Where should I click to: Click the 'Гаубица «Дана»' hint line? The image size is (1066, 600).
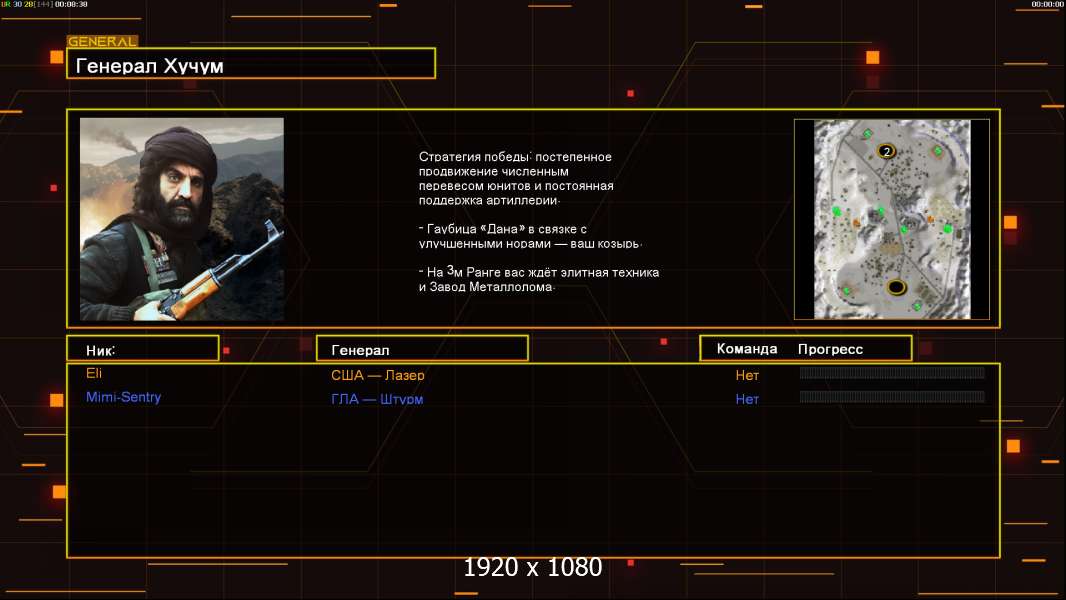[x=530, y=236]
